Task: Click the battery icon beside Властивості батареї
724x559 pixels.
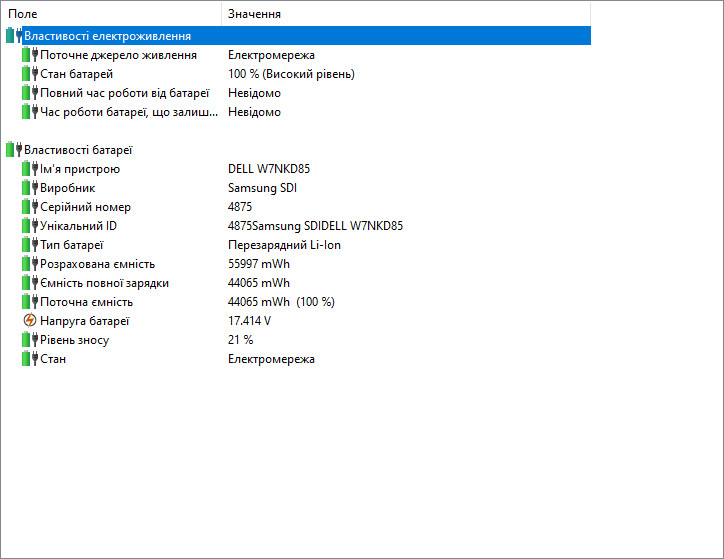Action: click(x=13, y=150)
